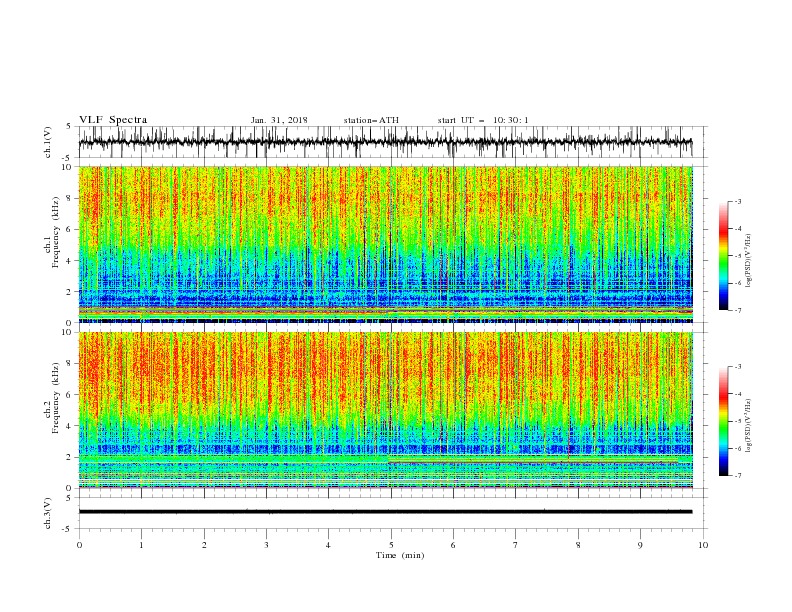Click the "ch.1(V)" waveform axis label
This screenshot has height=612, width=792.
coord(48,142)
